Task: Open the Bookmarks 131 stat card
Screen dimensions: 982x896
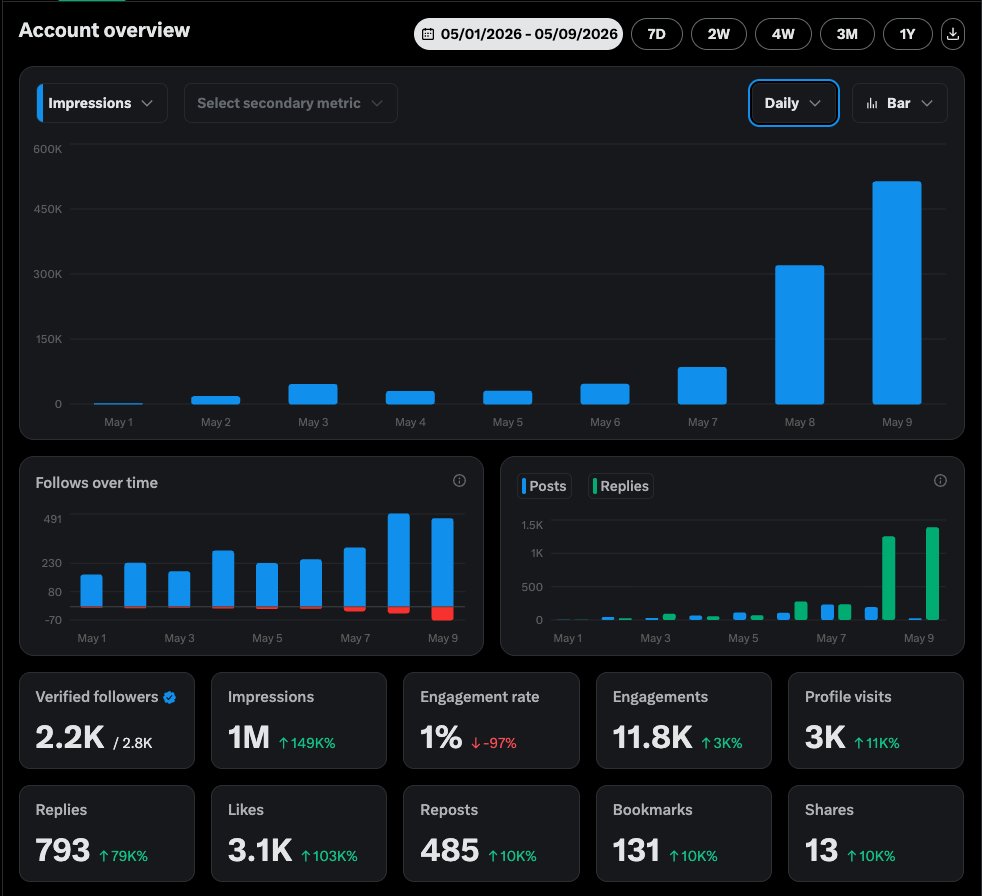Action: [x=683, y=833]
